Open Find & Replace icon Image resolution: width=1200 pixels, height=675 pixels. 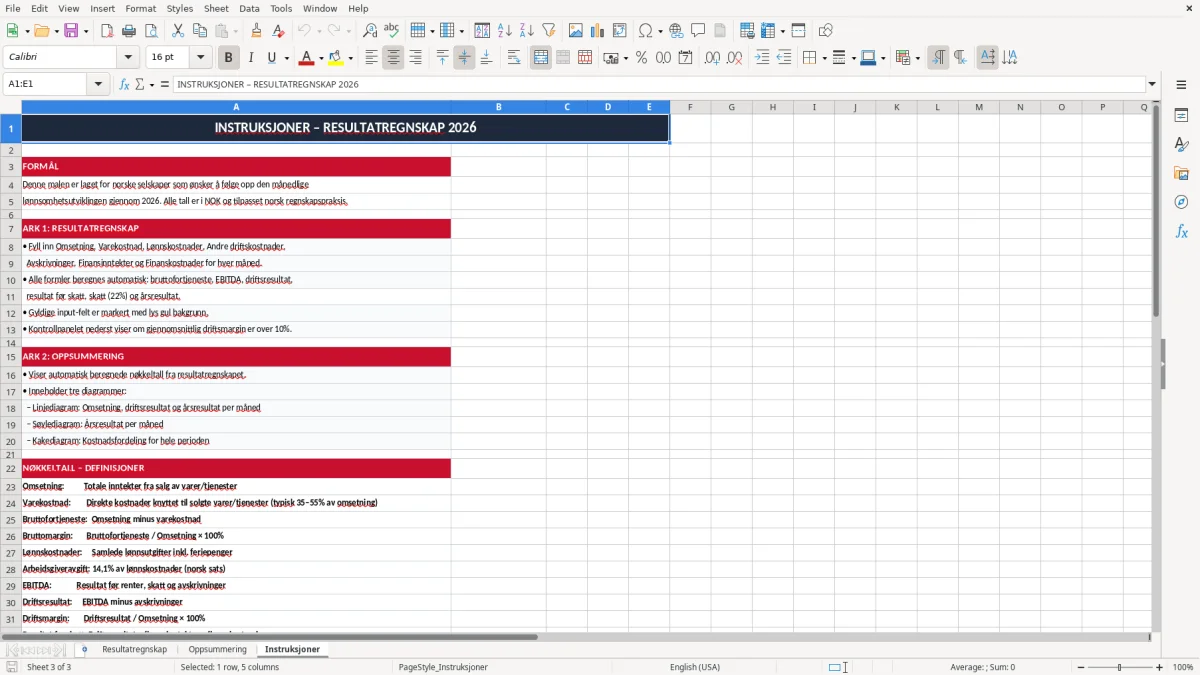coord(370,31)
